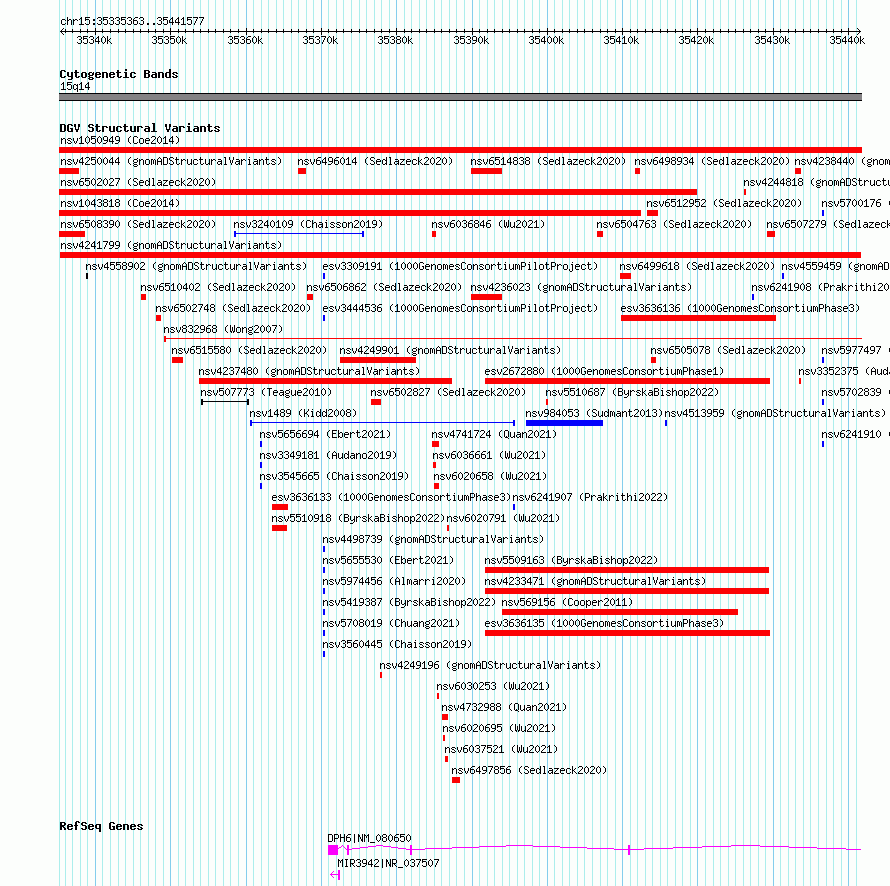Select nsv5974456 (Almarri2020) label
The width and height of the screenshot is (890, 886).
tap(394, 581)
